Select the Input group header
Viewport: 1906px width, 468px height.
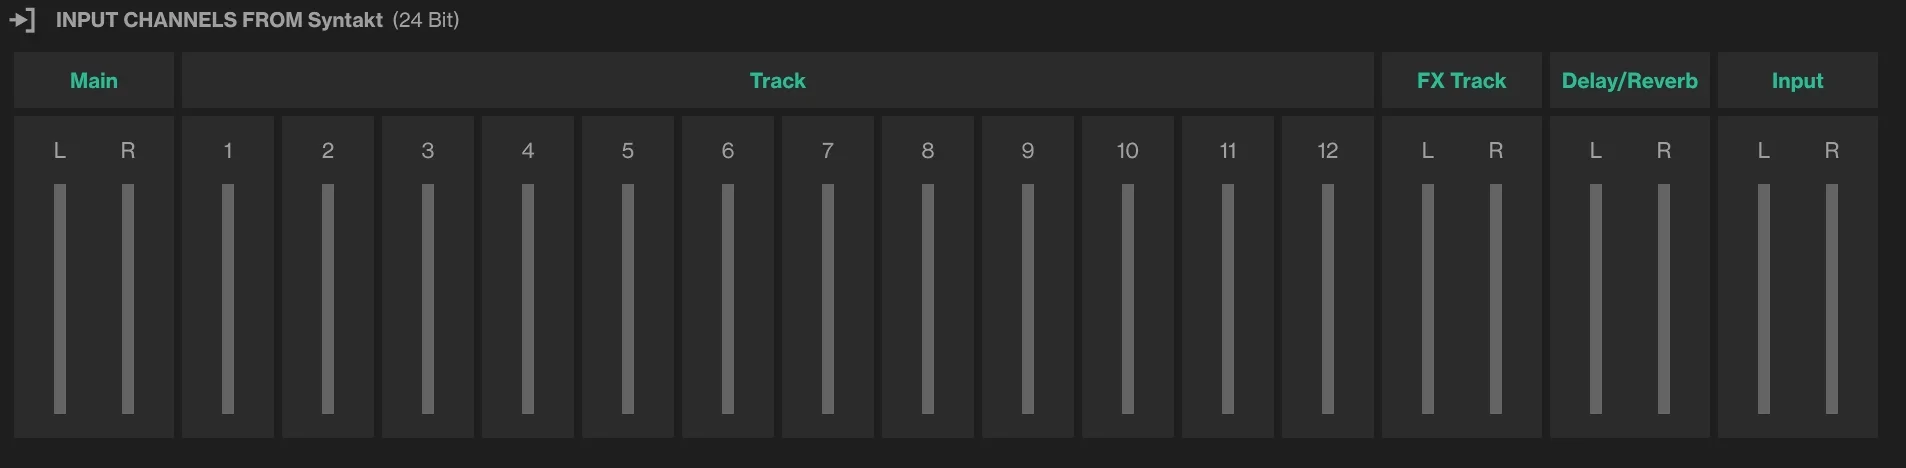click(x=1797, y=81)
